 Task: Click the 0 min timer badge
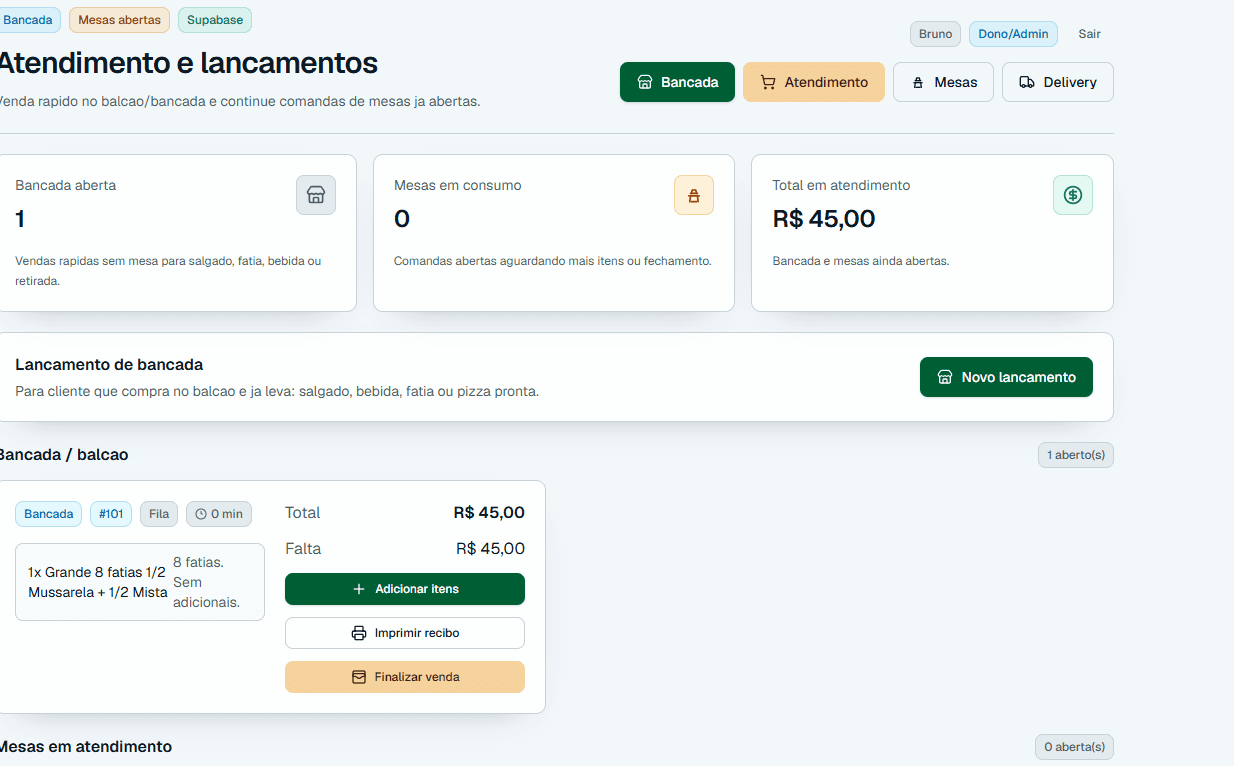(219, 514)
